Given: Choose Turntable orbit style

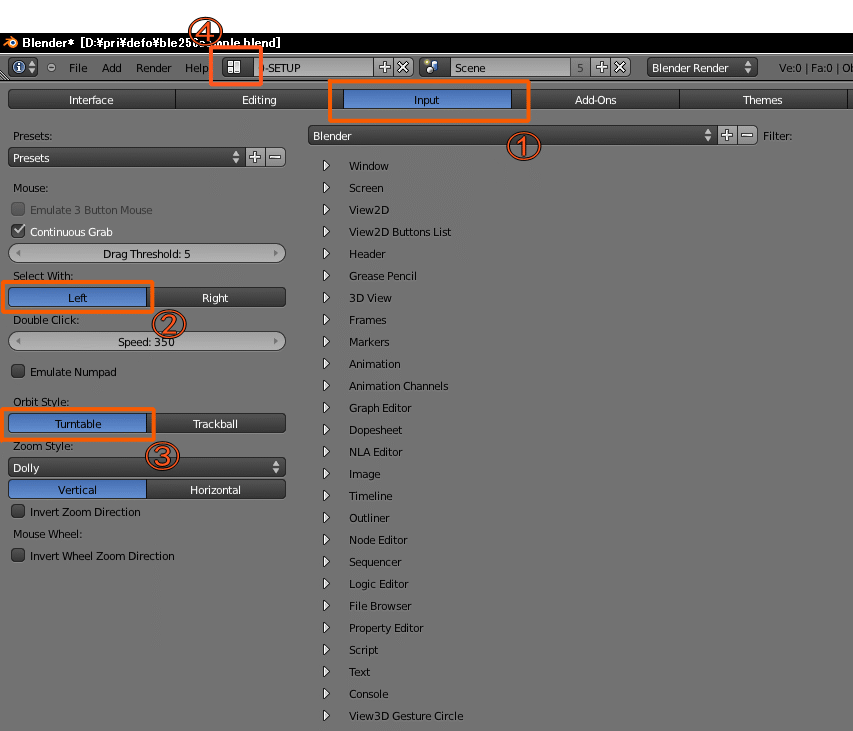Looking at the screenshot, I should point(77,424).
